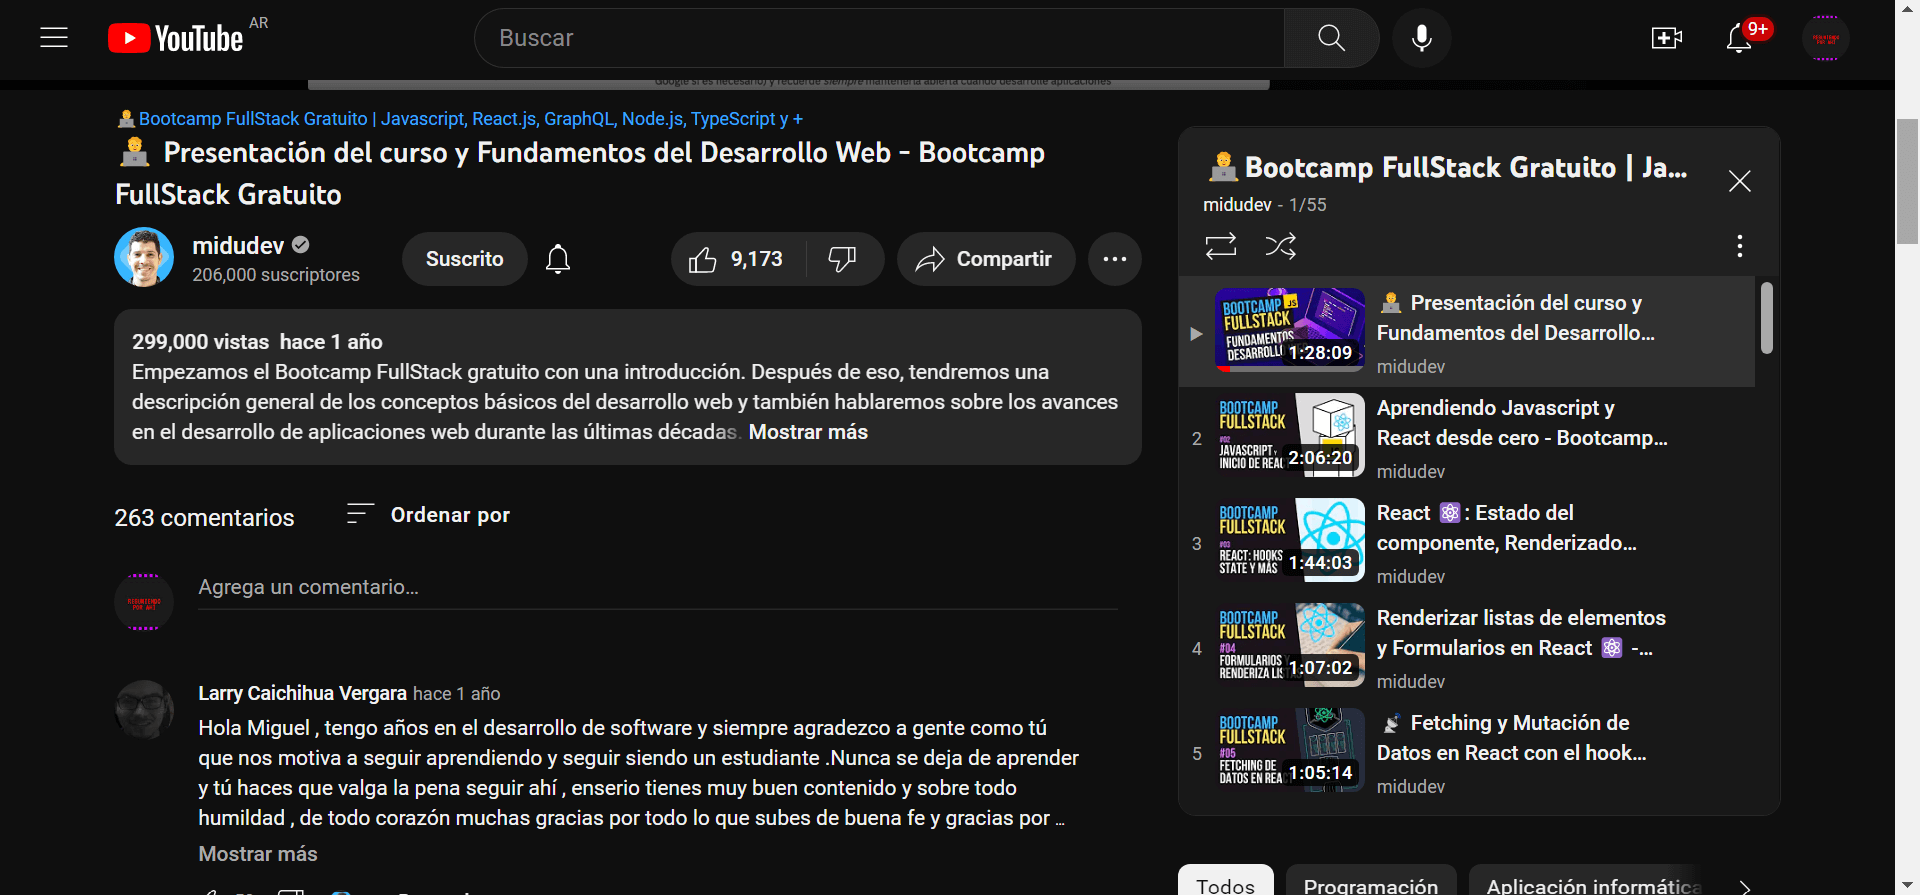Open playlist three-dot options menu
The height and width of the screenshot is (895, 1920).
pyautogui.click(x=1739, y=246)
